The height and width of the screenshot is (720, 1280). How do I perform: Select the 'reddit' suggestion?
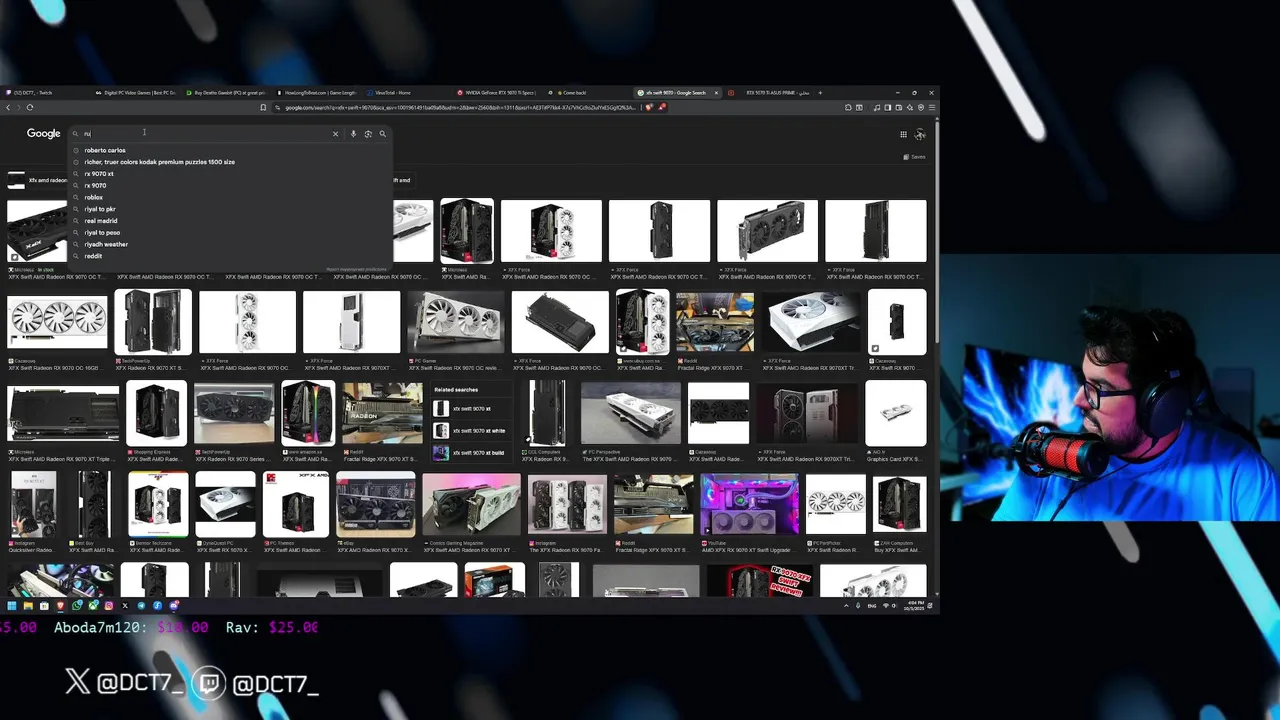click(93, 256)
